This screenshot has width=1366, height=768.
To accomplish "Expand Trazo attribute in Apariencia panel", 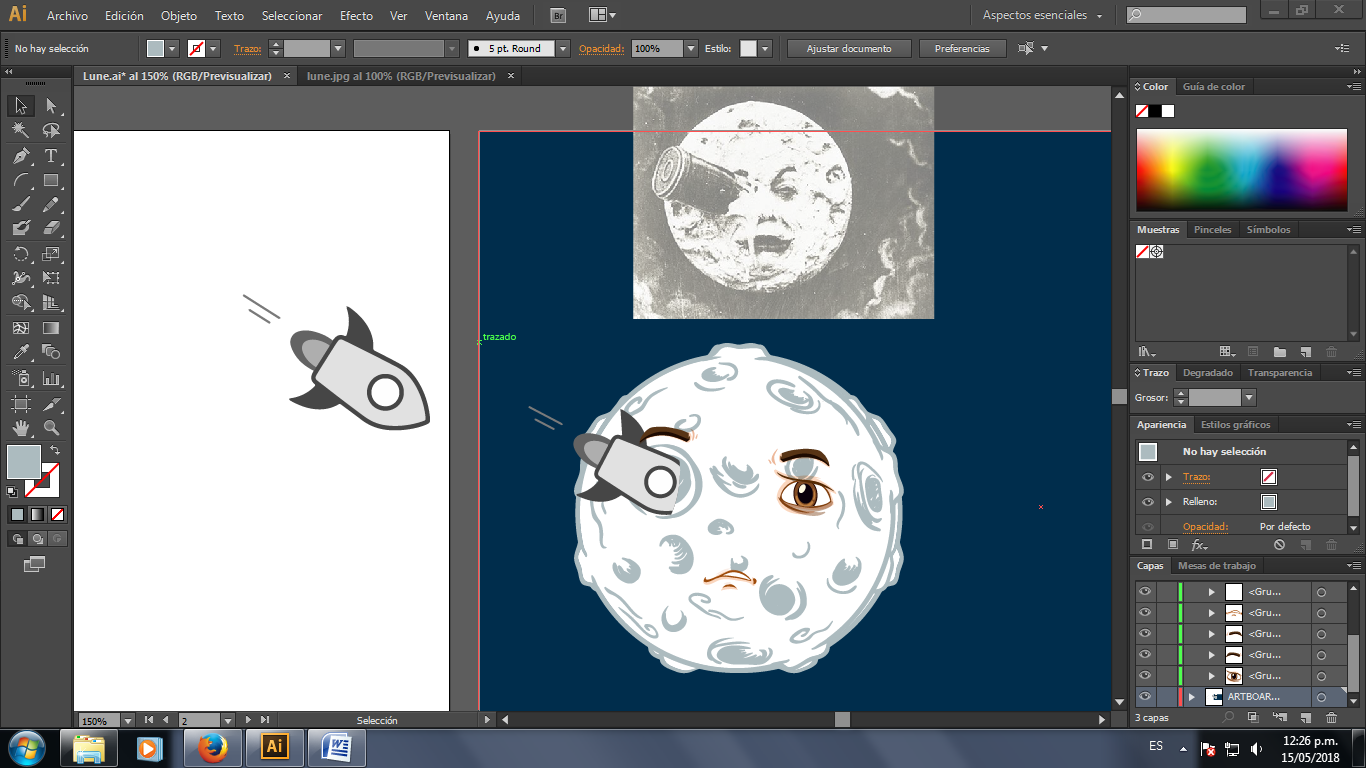I will click(x=1168, y=477).
